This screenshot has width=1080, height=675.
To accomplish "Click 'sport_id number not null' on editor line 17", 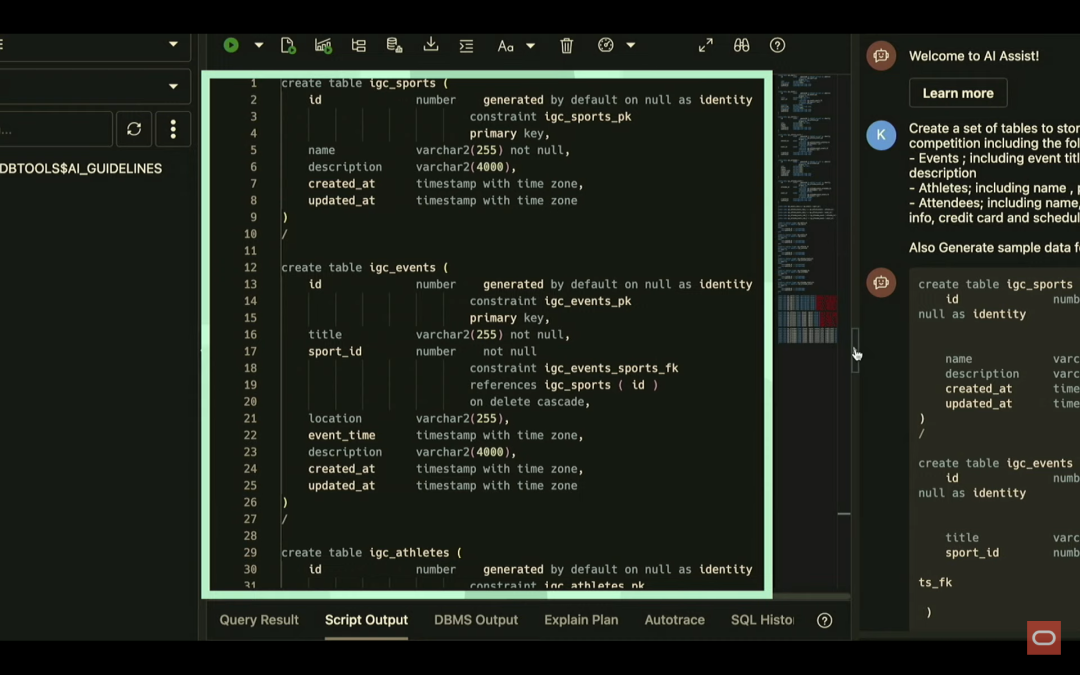I will 422,351.
